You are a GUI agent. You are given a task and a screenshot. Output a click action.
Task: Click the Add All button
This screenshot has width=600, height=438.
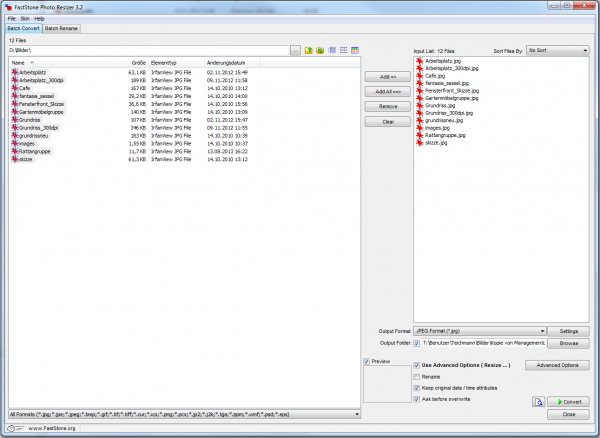(x=386, y=91)
